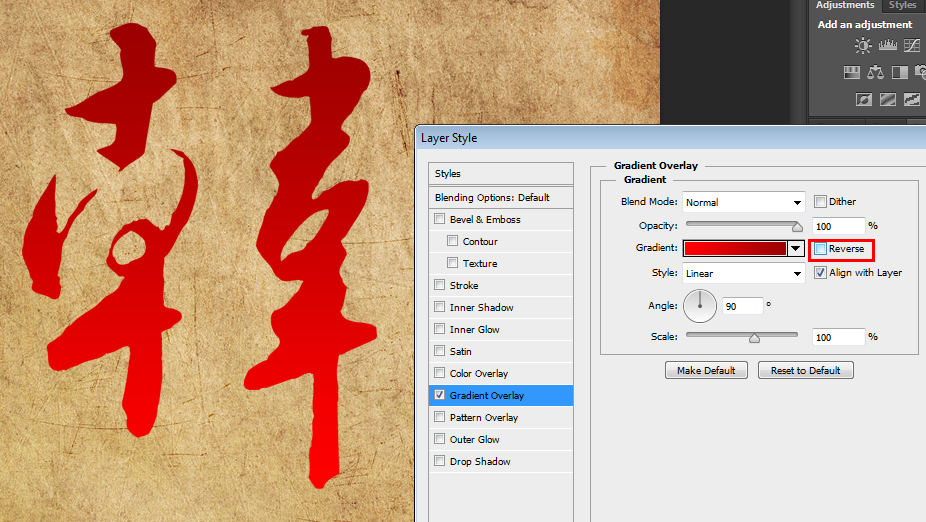The image size is (926, 522).
Task: Enable the Contour checkbox
Action: 452,240
